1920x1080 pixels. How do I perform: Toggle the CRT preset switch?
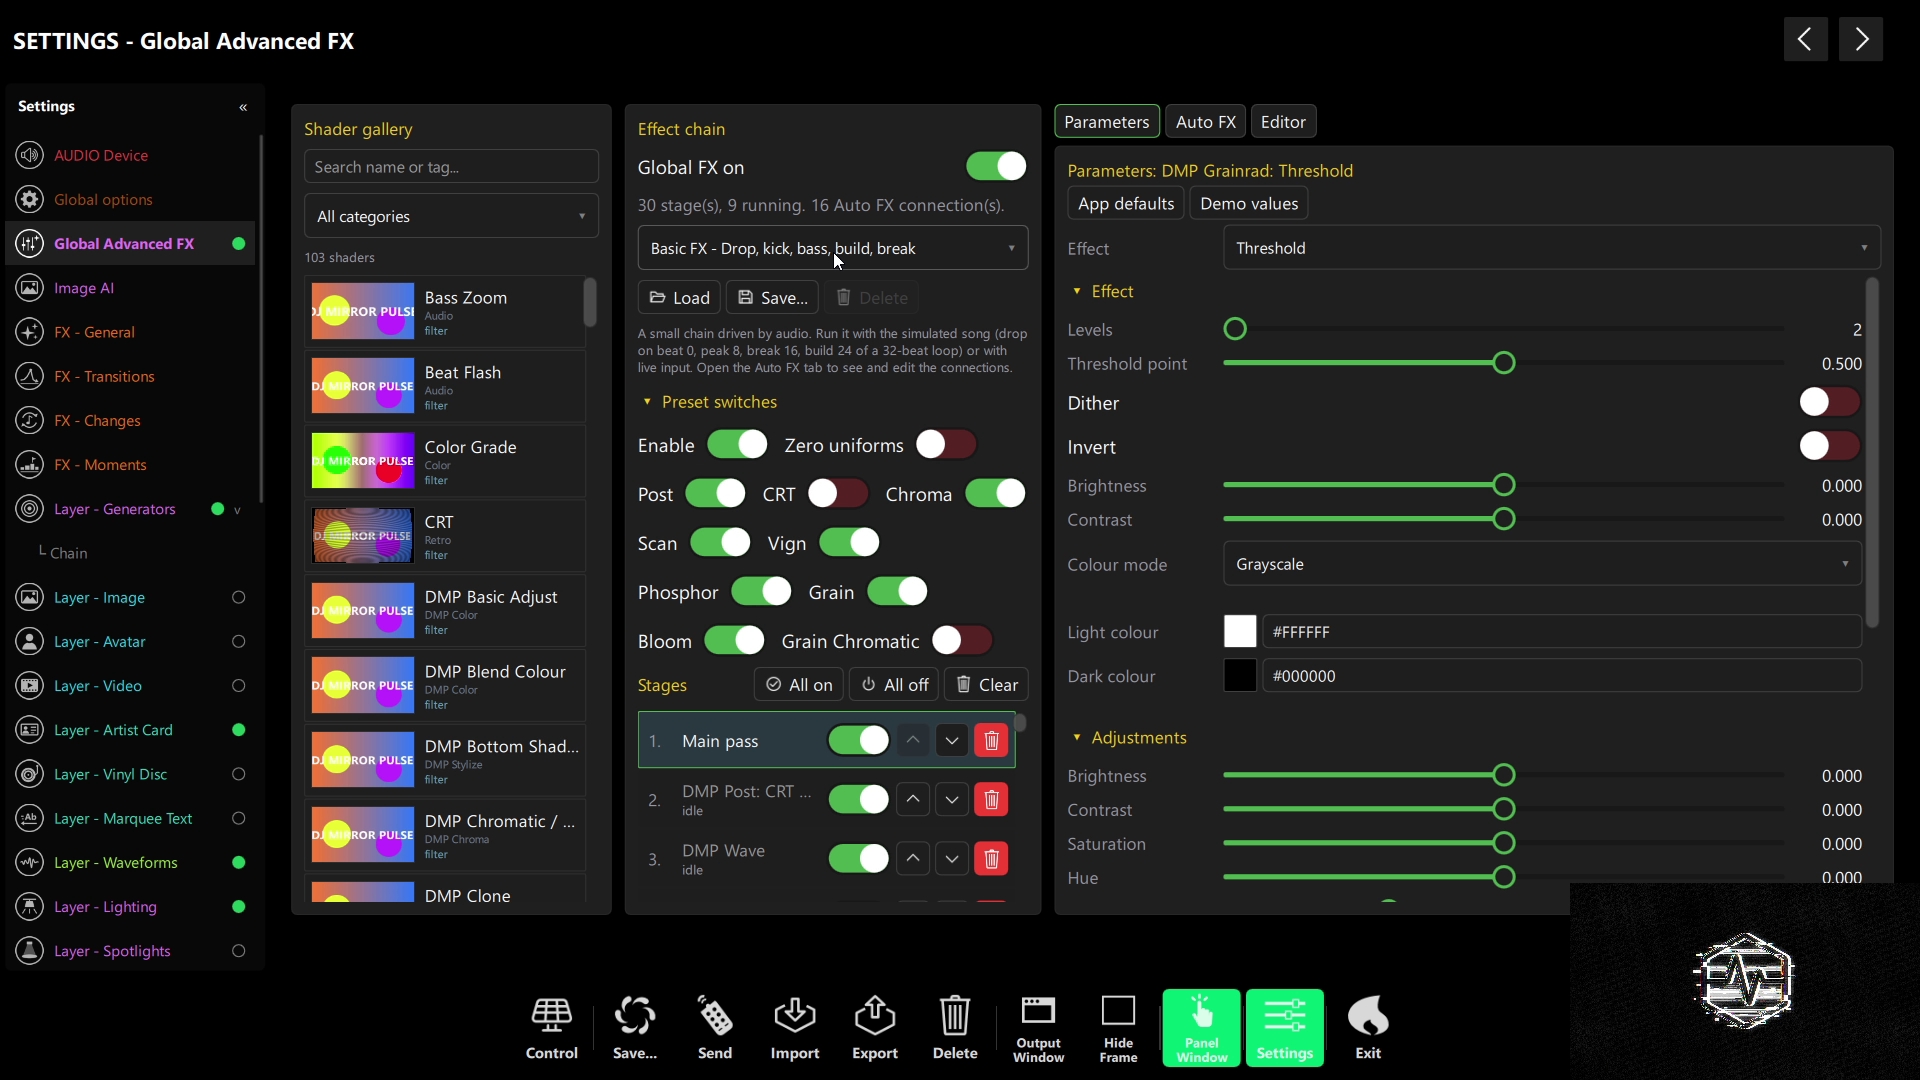[838, 494]
